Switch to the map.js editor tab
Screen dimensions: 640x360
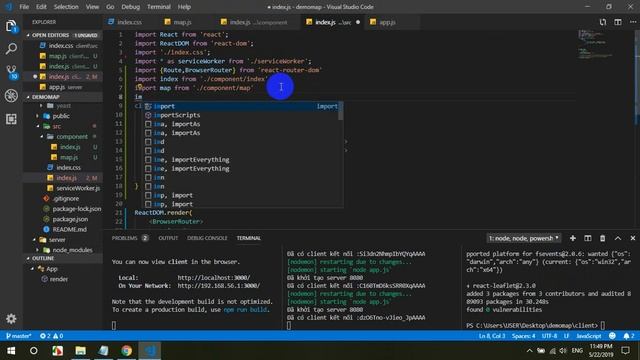pyautogui.click(x=182, y=22)
